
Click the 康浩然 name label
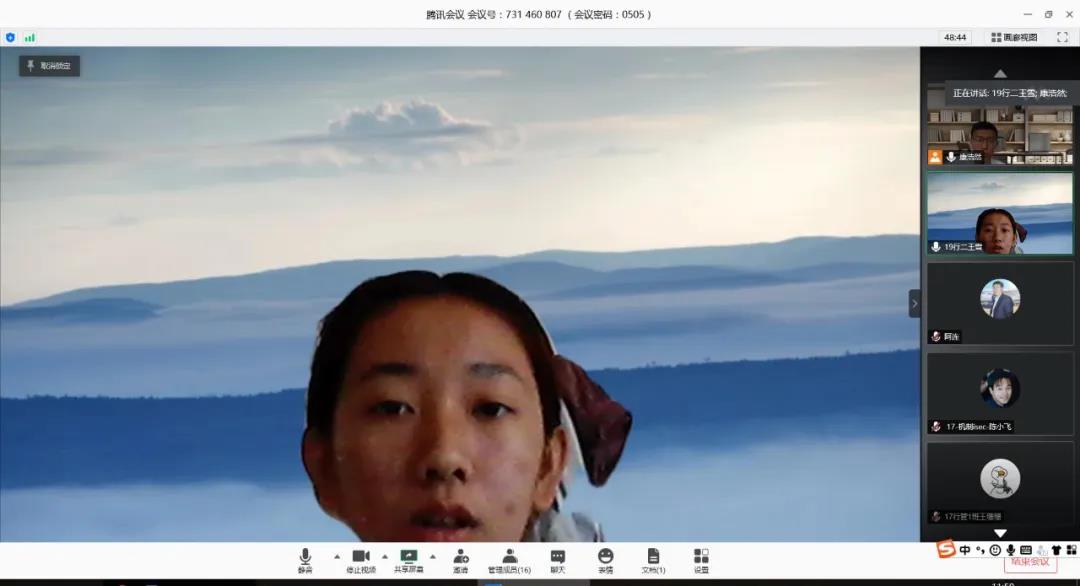(x=970, y=157)
